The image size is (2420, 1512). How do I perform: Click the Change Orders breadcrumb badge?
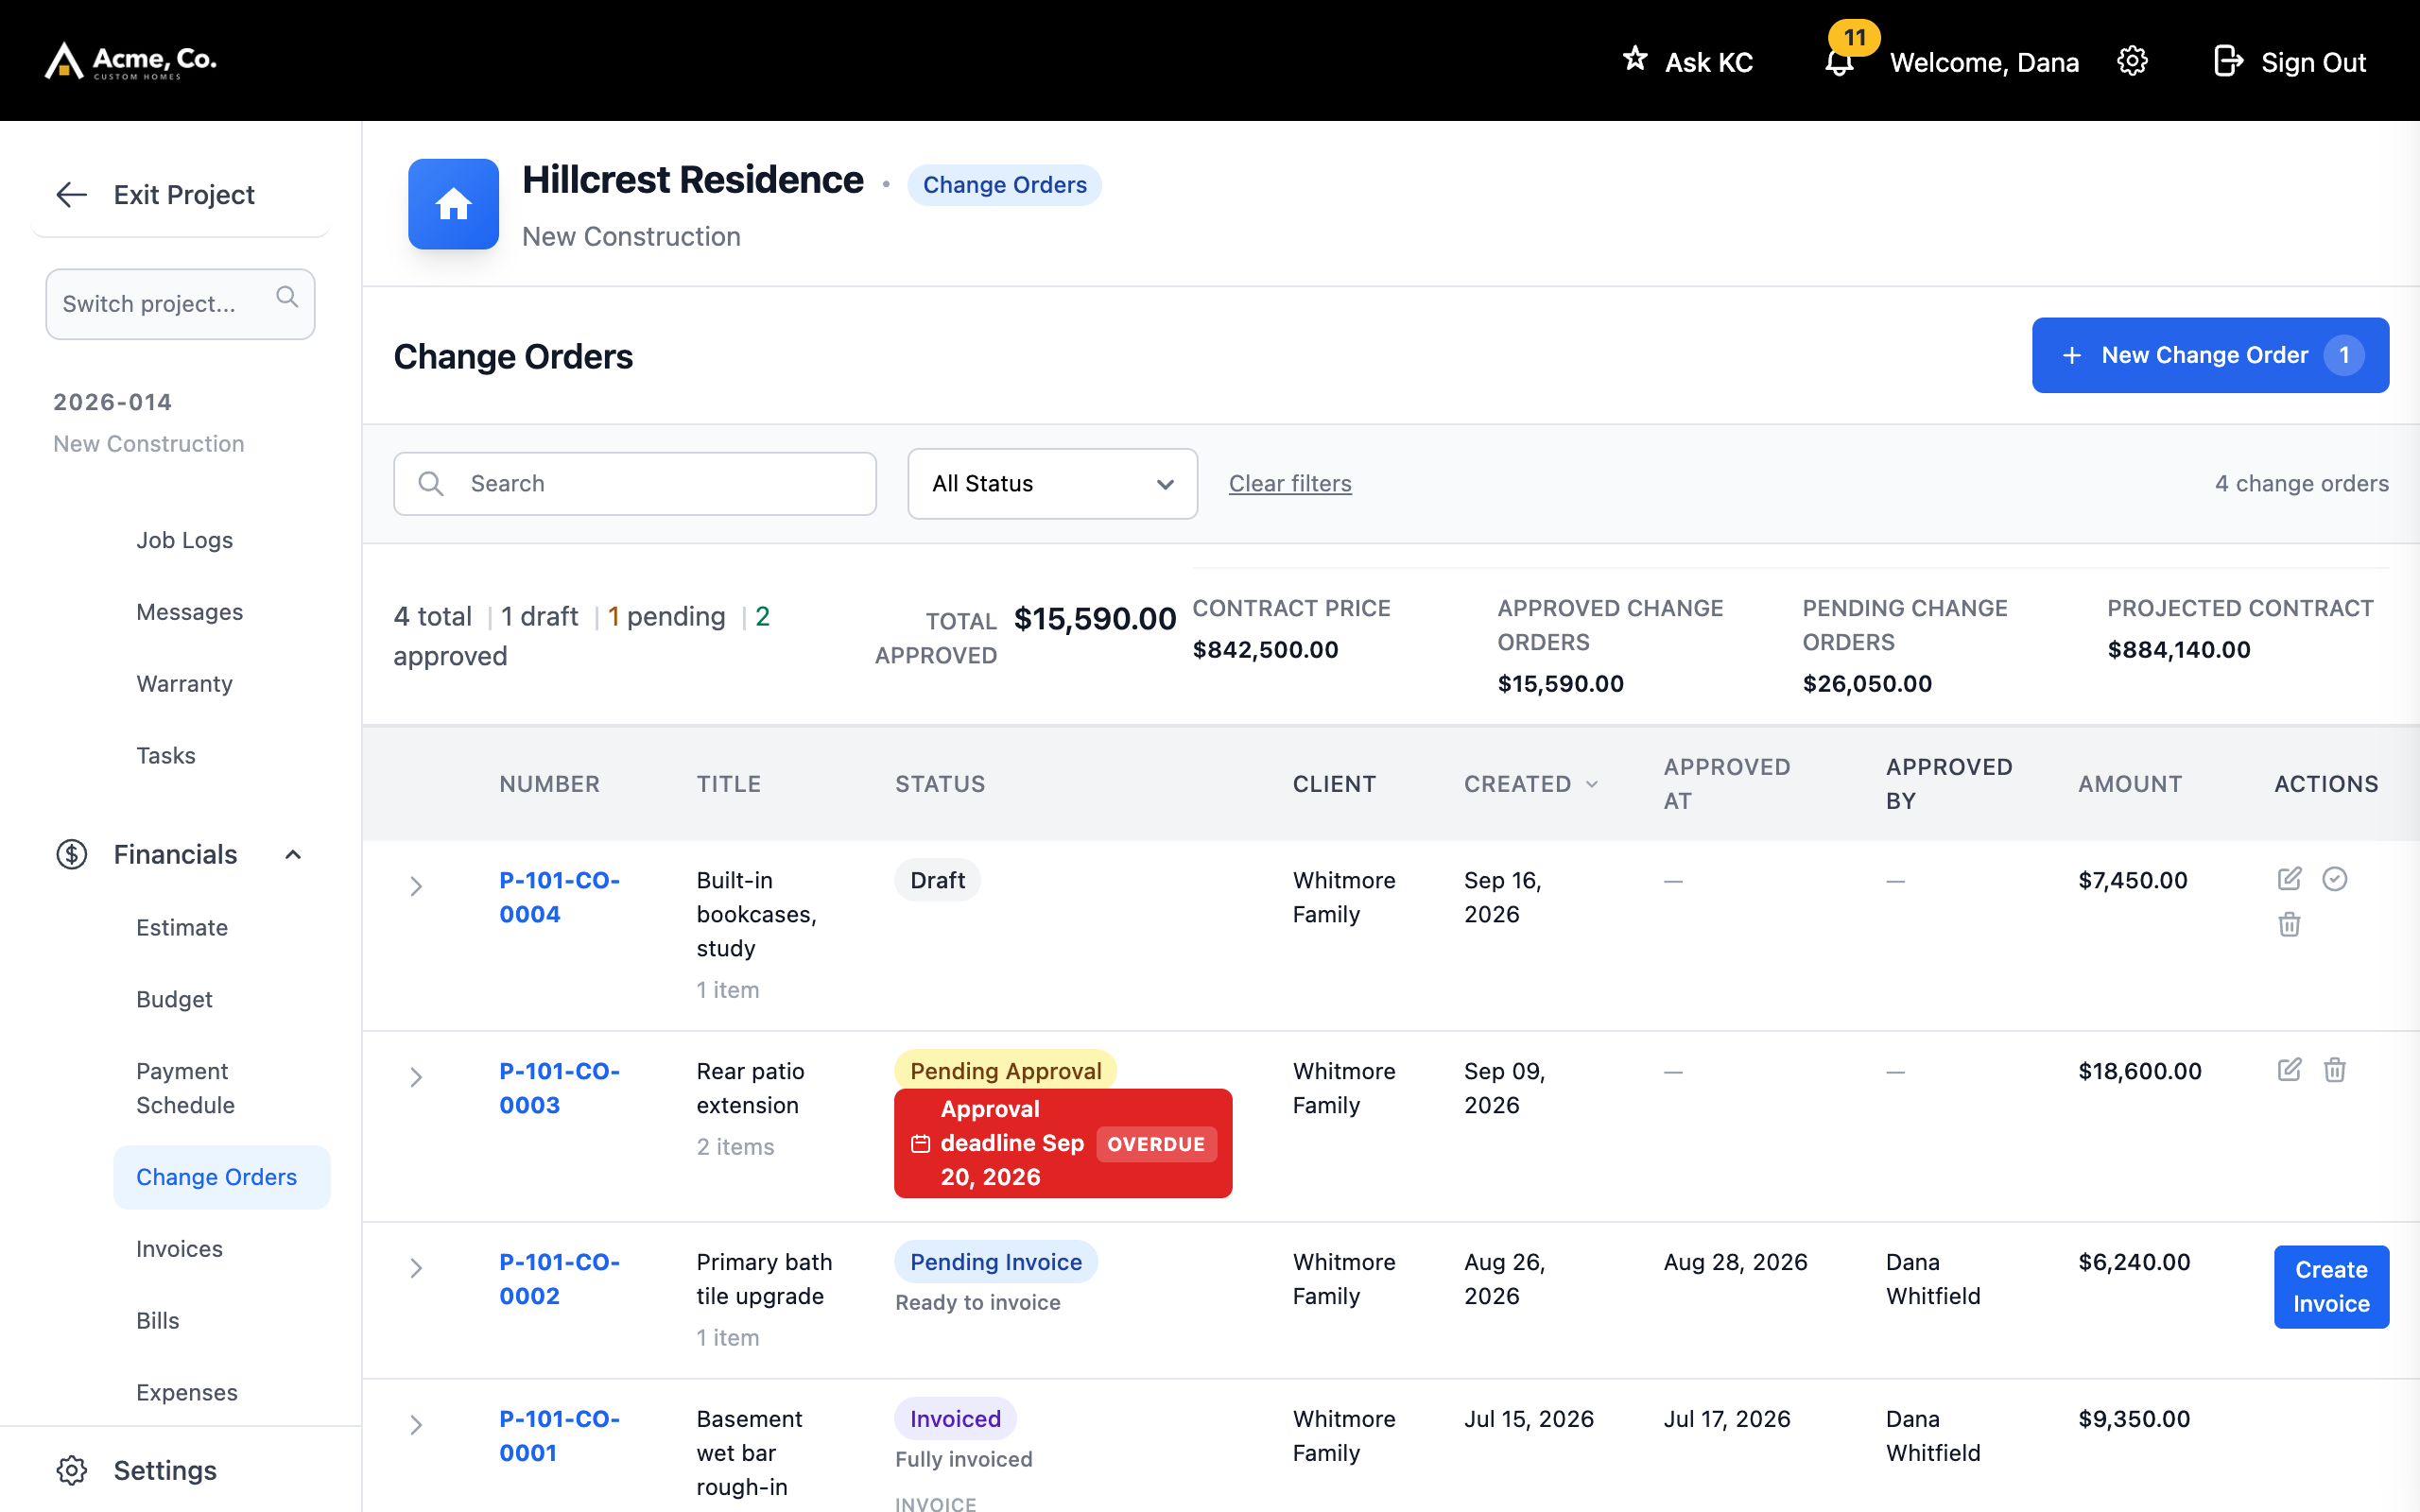point(1004,185)
